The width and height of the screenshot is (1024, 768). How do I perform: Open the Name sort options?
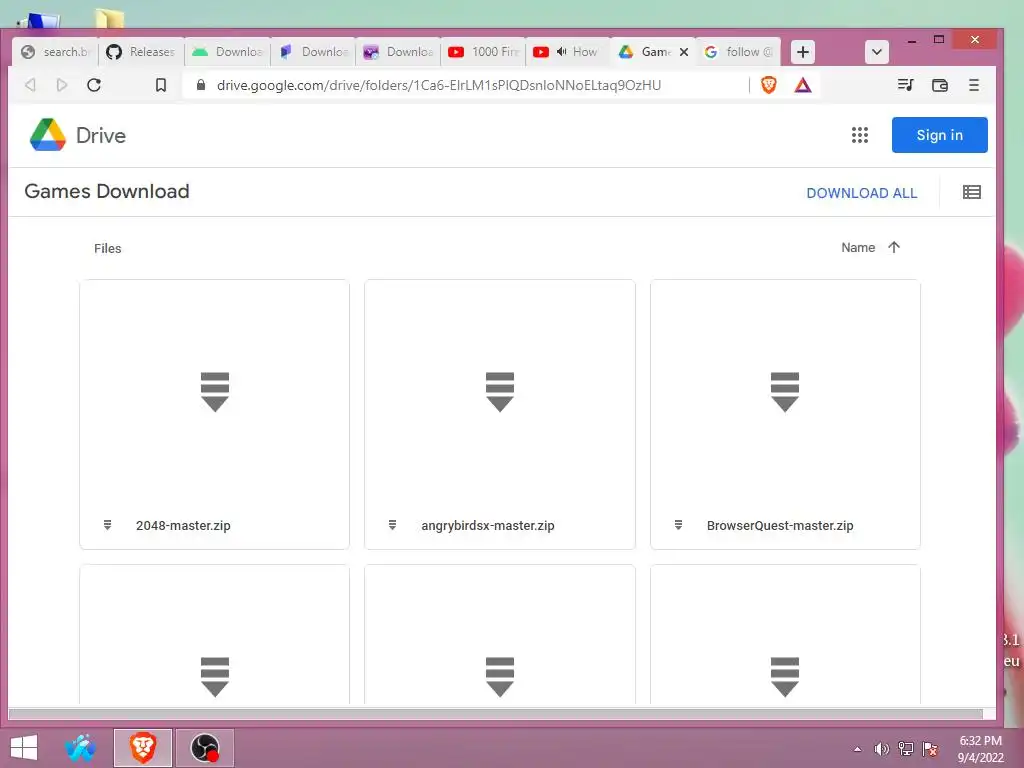[x=857, y=248]
